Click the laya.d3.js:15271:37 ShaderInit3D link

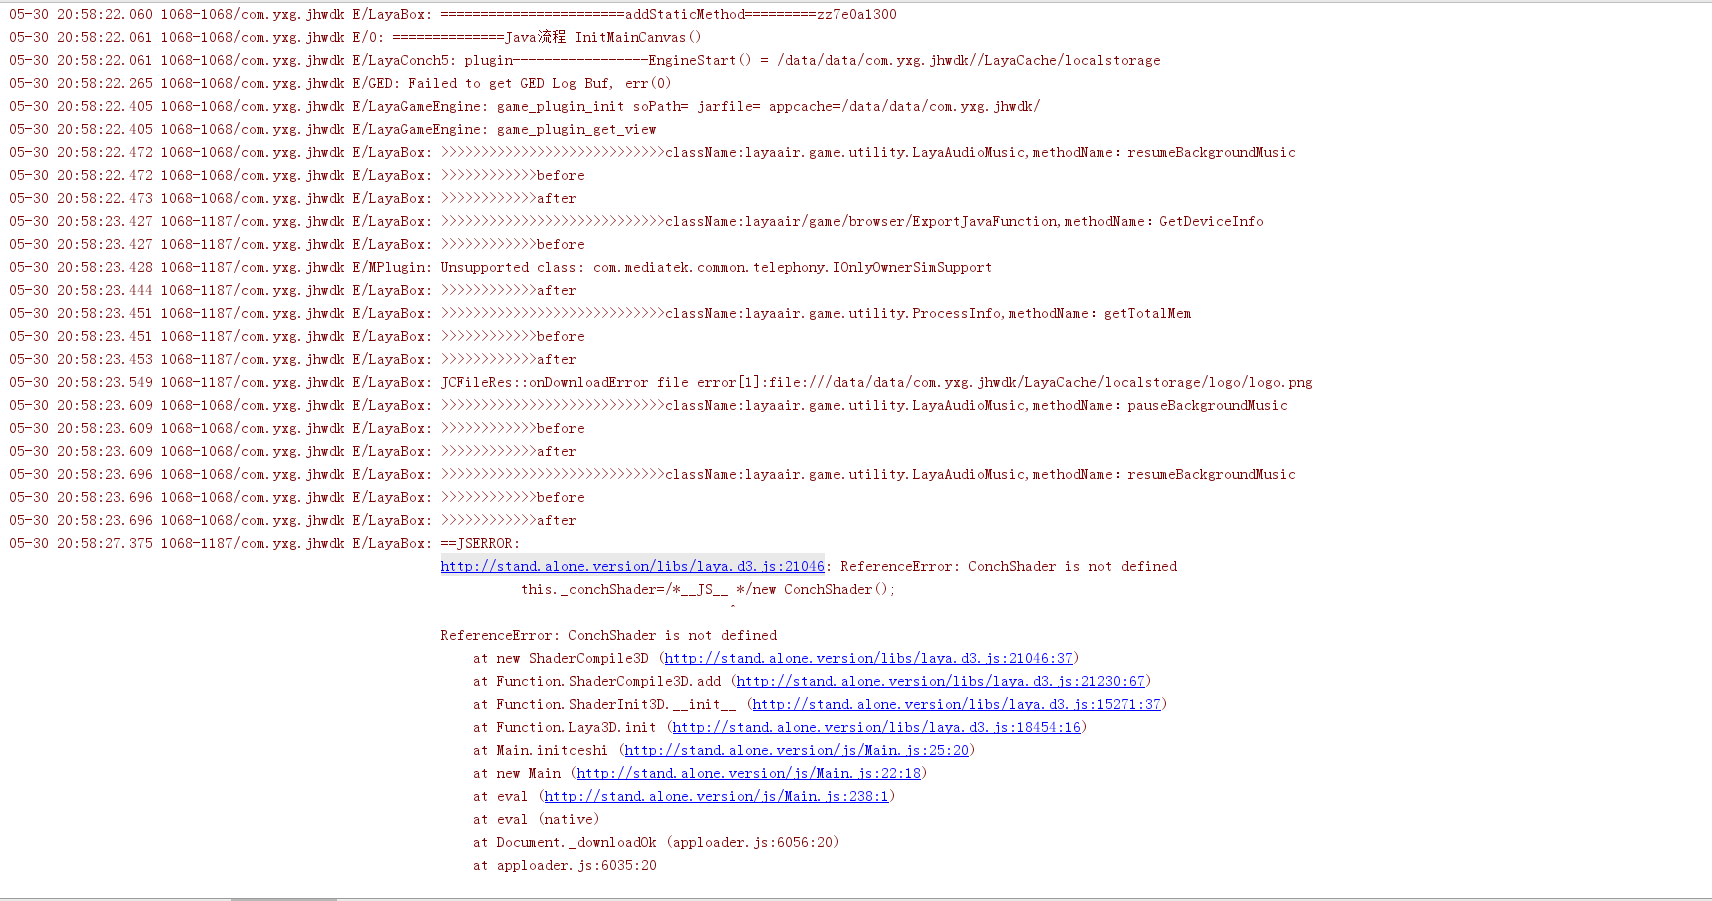tap(956, 705)
